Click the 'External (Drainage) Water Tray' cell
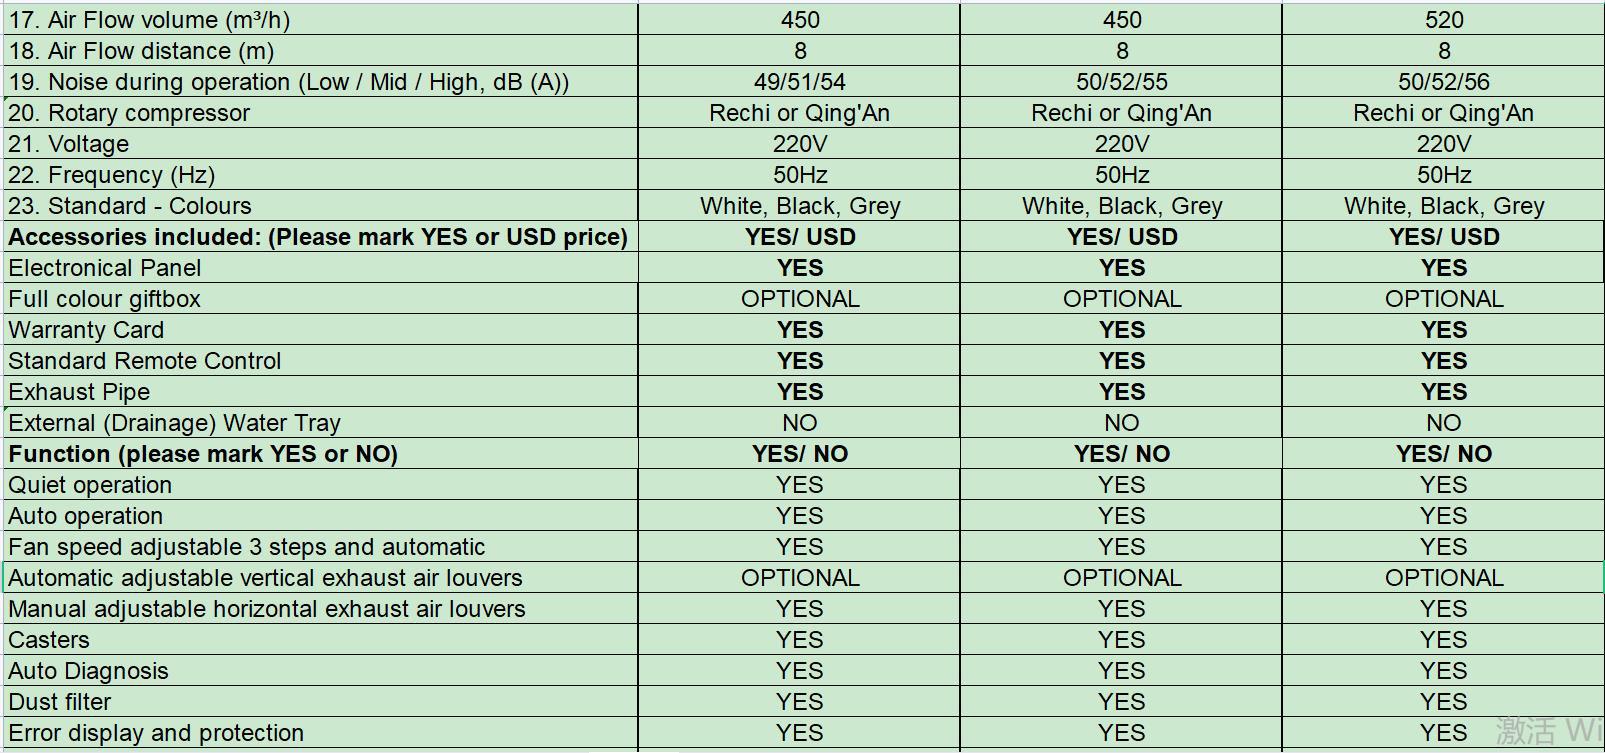Image resolution: width=1605 pixels, height=753 pixels. 175,423
